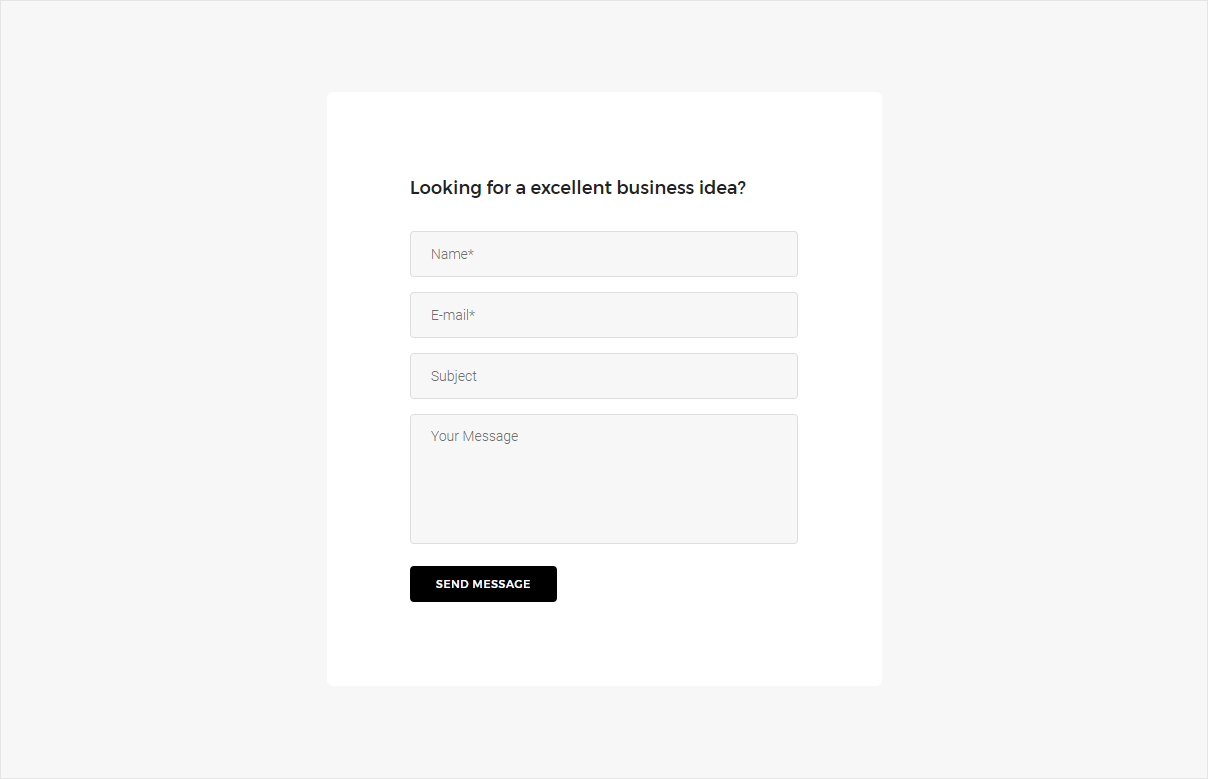Place cursor in the first form field
1208x779 pixels.
pos(603,254)
